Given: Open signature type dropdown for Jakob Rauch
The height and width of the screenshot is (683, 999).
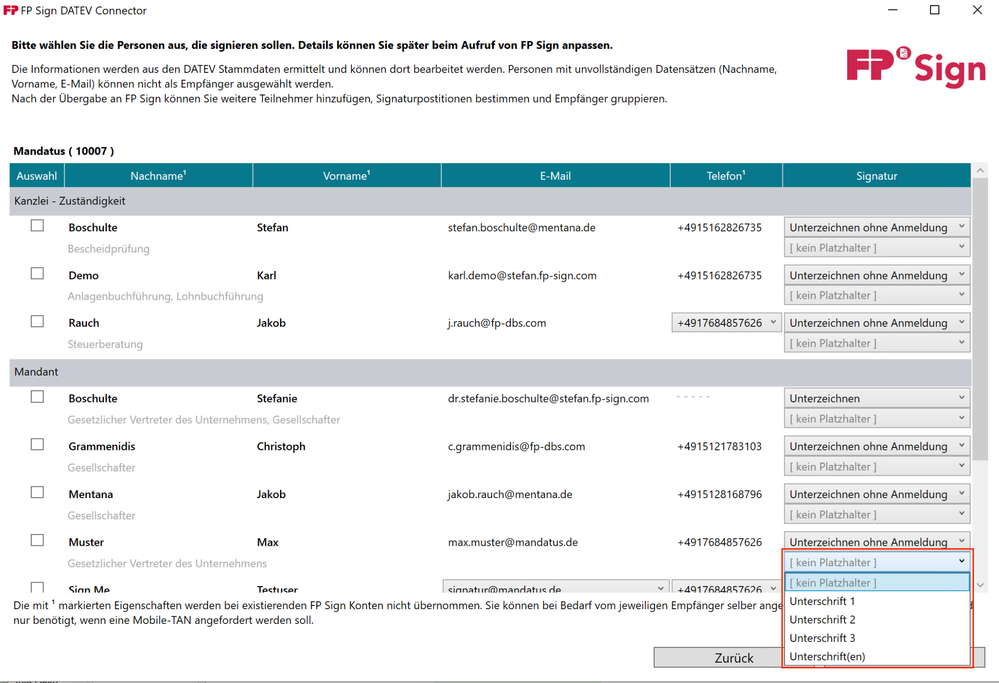Looking at the screenshot, I should pos(877,323).
